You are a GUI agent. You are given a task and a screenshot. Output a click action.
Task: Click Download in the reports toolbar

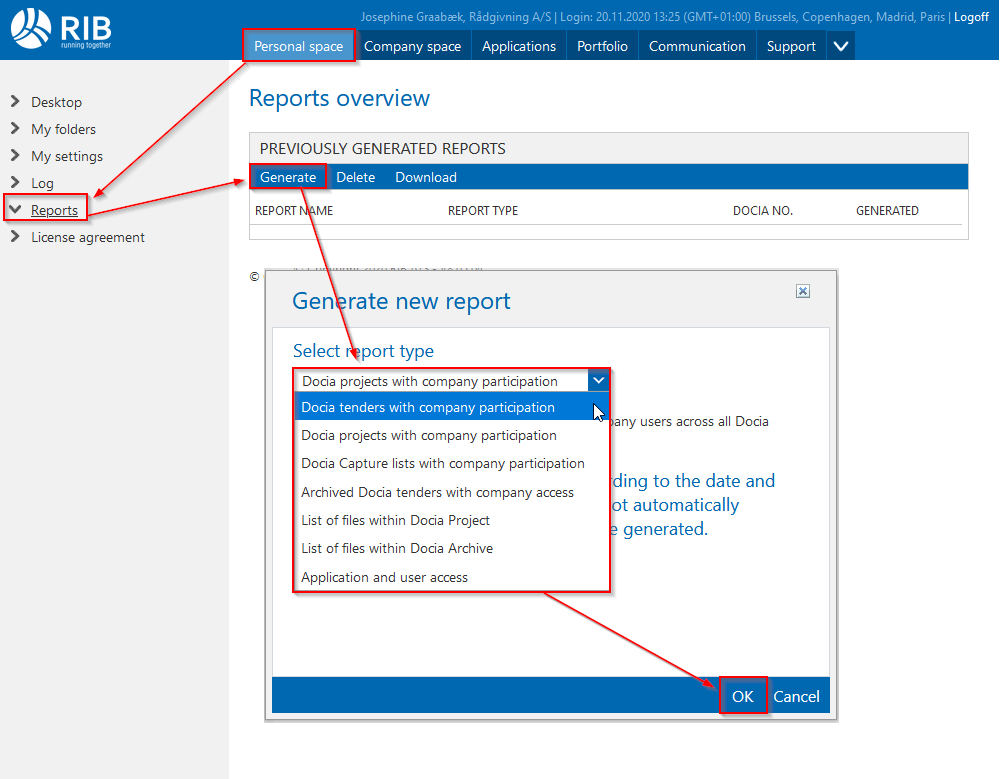(426, 177)
